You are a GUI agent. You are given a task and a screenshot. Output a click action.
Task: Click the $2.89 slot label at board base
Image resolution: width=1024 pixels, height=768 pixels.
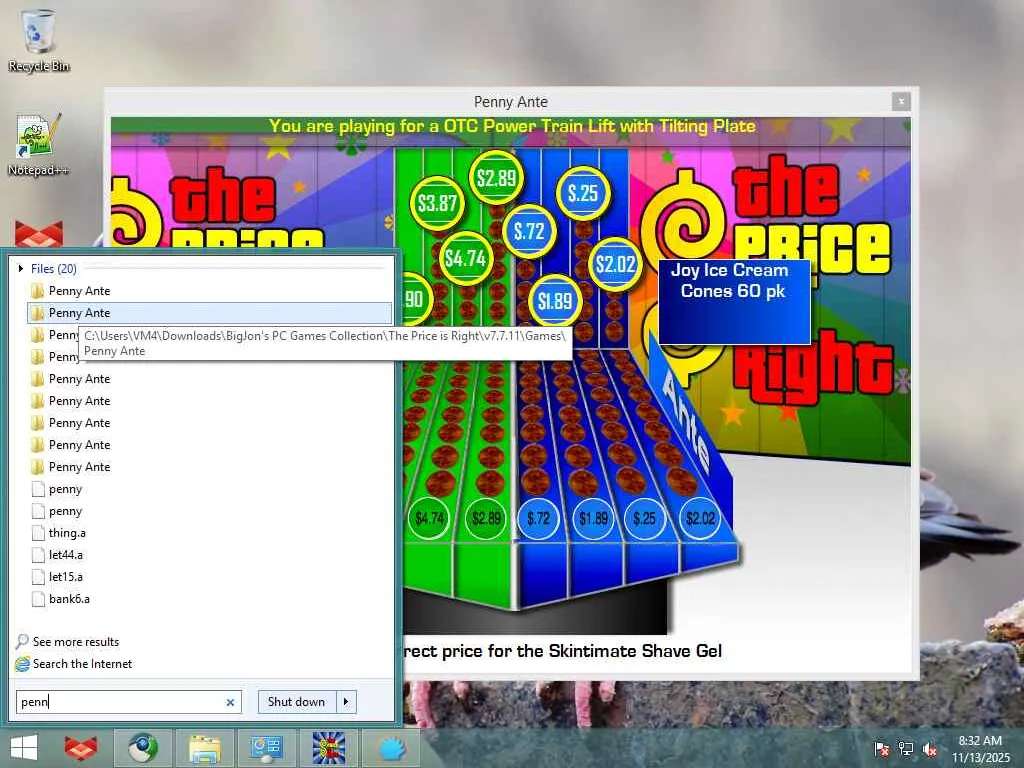(x=487, y=519)
